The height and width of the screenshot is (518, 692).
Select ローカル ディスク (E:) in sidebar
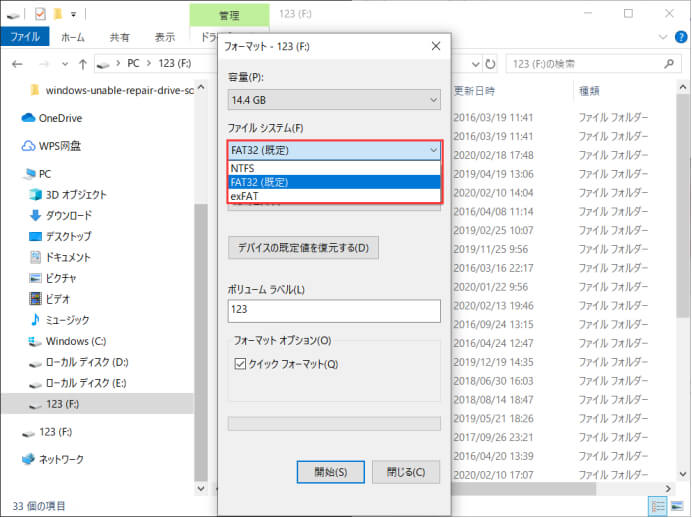(x=77, y=383)
